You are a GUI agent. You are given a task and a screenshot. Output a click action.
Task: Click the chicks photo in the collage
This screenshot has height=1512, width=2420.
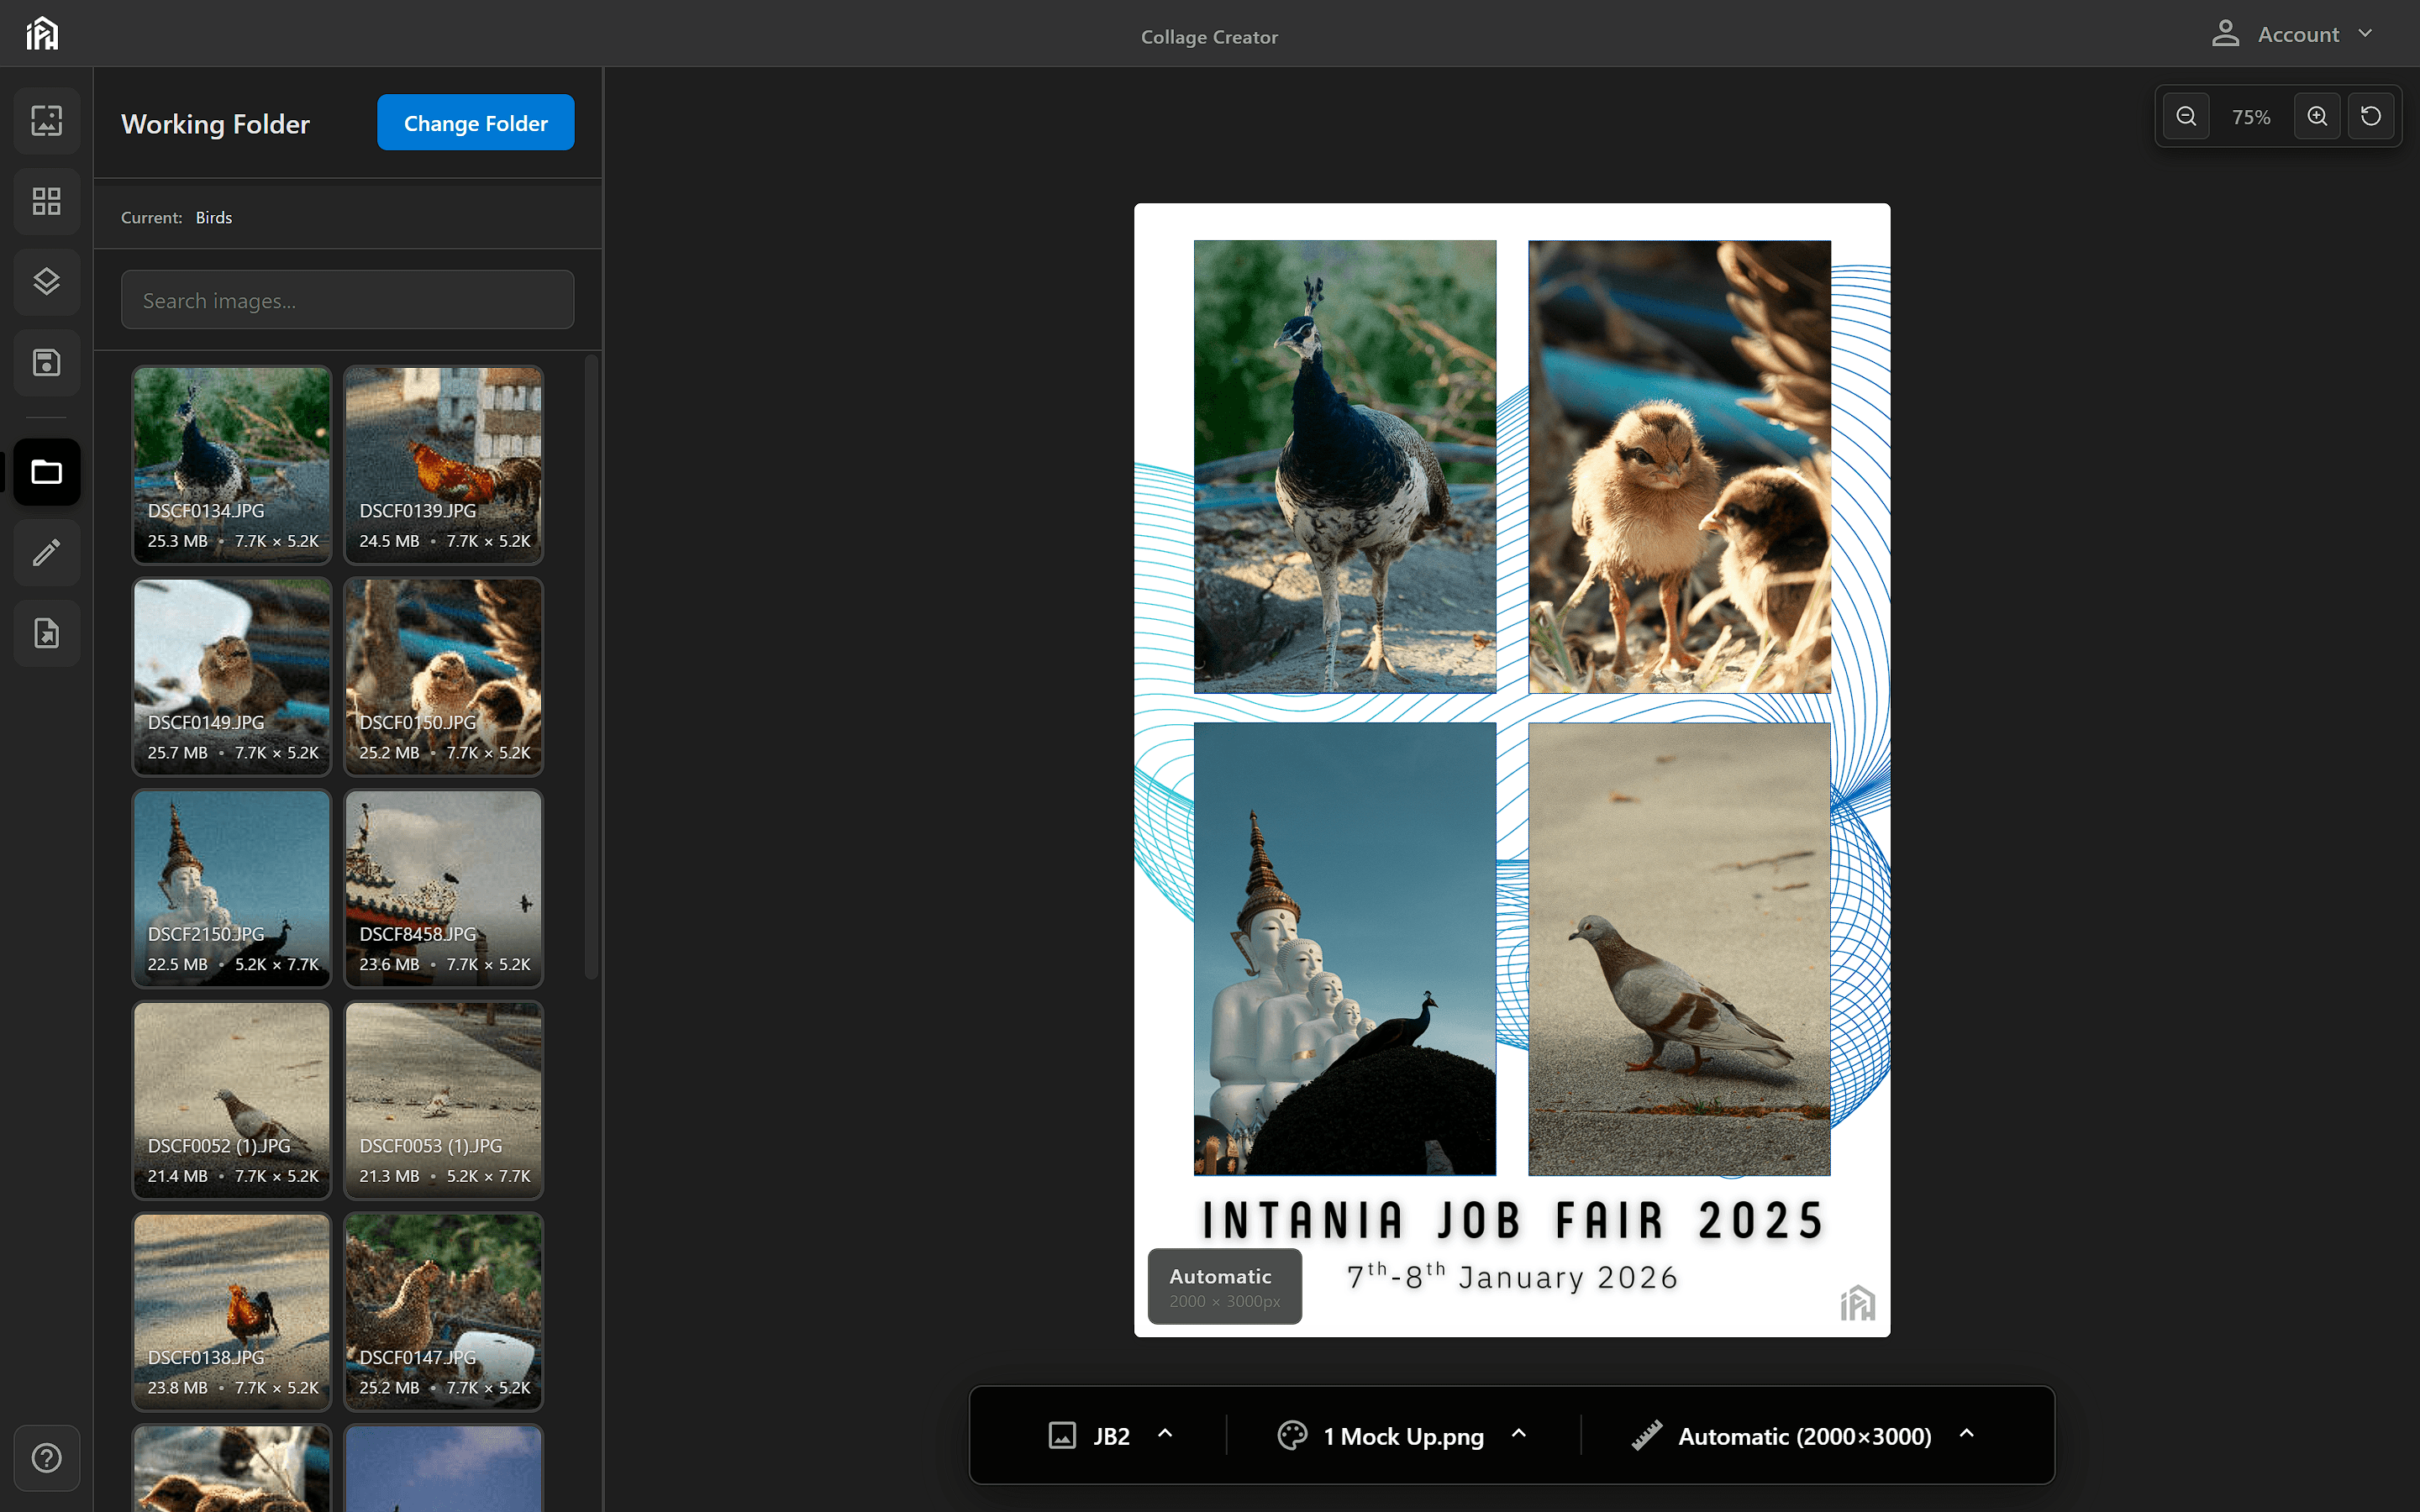1679,466
